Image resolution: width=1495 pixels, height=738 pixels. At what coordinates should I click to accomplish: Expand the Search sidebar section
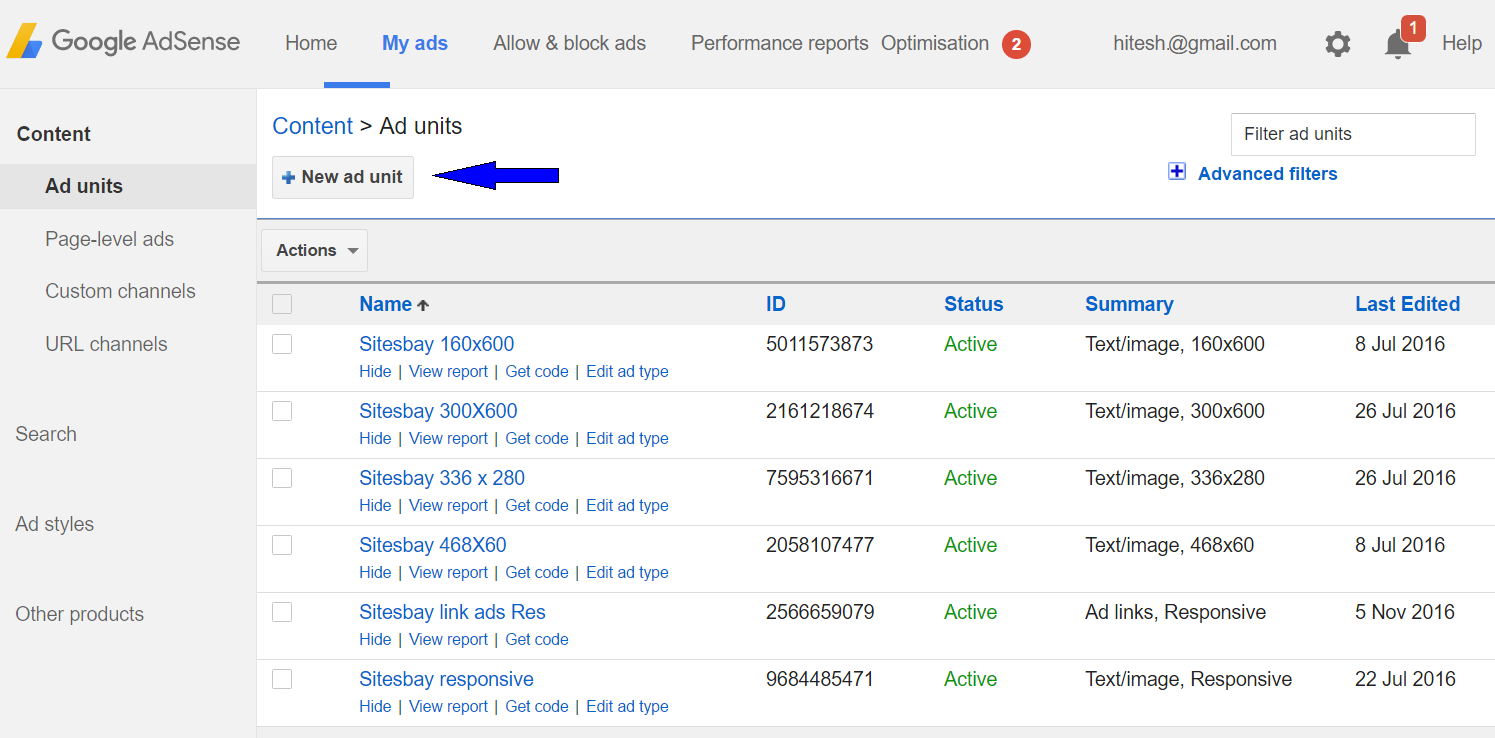pyautogui.click(x=46, y=434)
